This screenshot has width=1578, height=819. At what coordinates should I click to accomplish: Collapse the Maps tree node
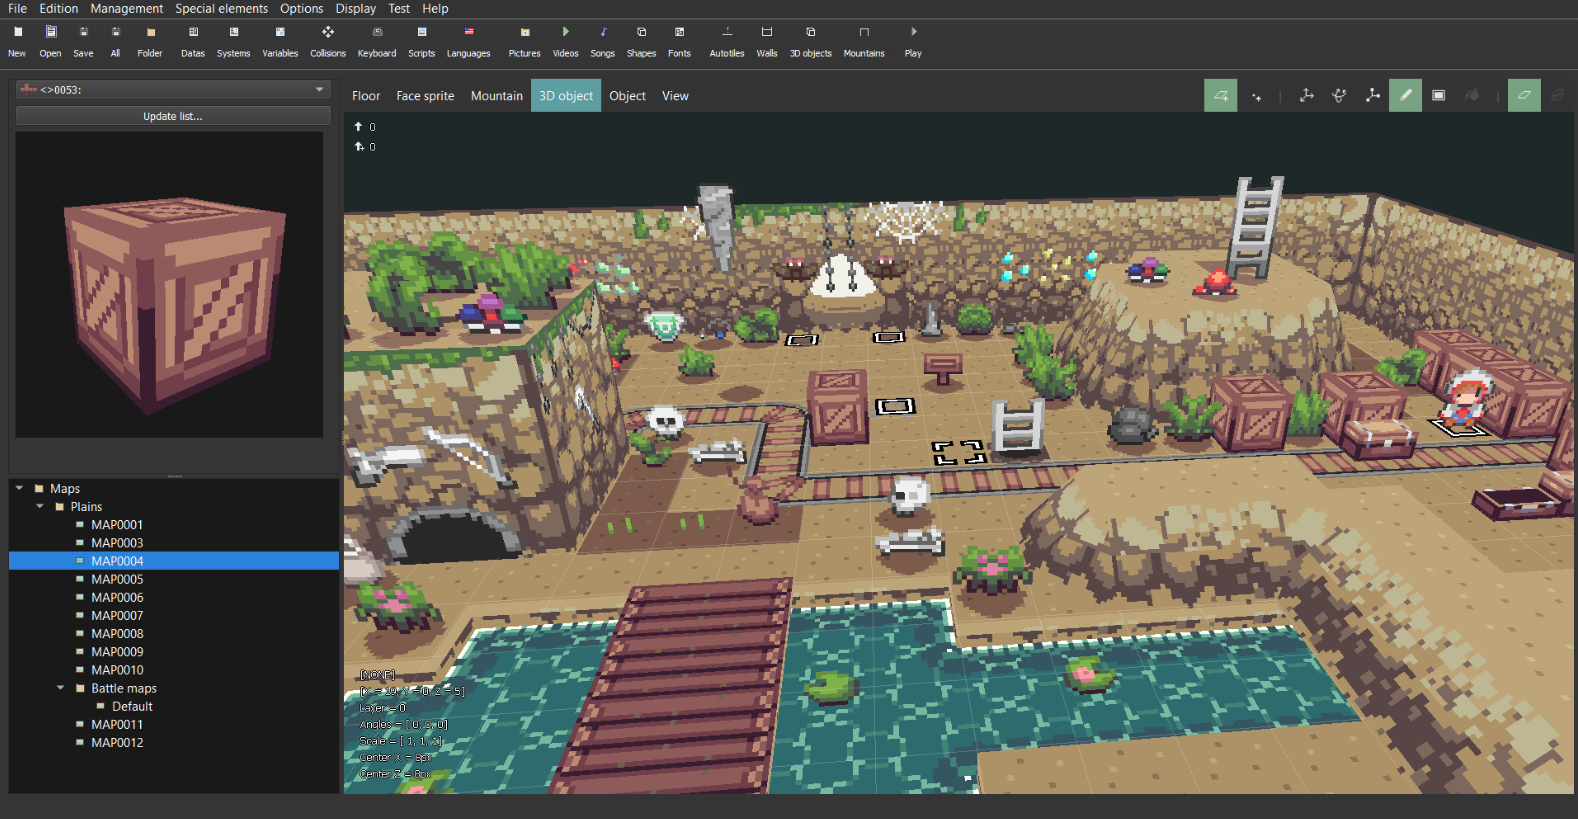click(19, 488)
